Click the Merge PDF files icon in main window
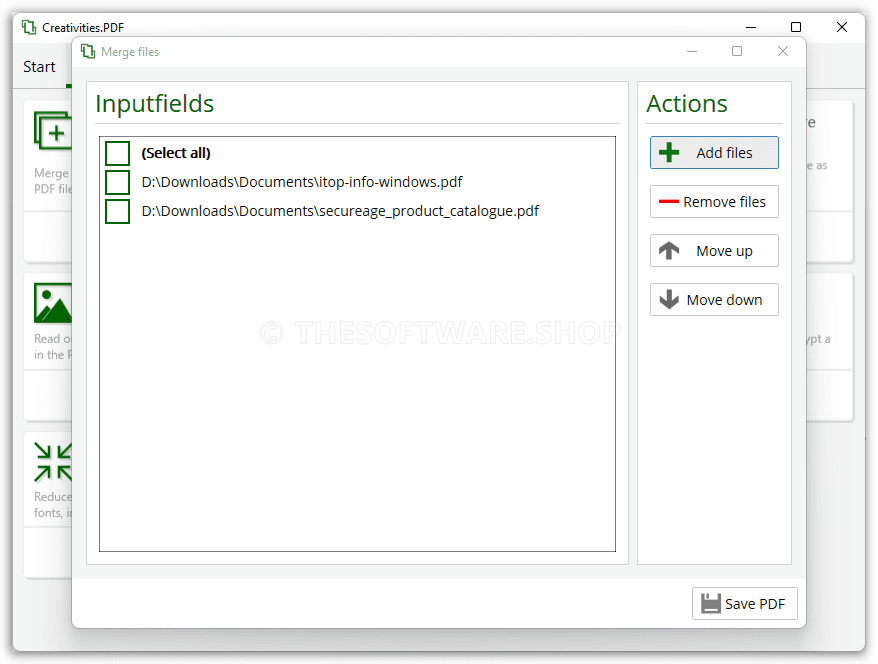The image size is (878, 664). coord(53,130)
